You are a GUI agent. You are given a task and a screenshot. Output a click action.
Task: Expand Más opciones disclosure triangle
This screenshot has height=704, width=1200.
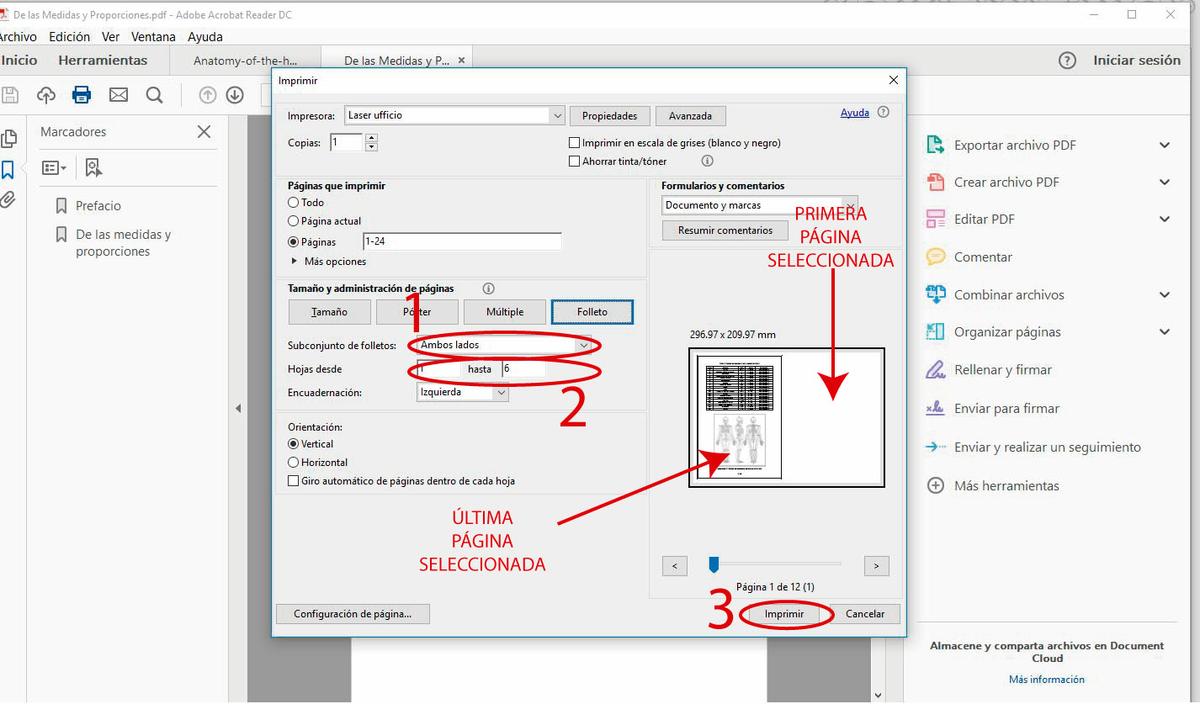[294, 262]
